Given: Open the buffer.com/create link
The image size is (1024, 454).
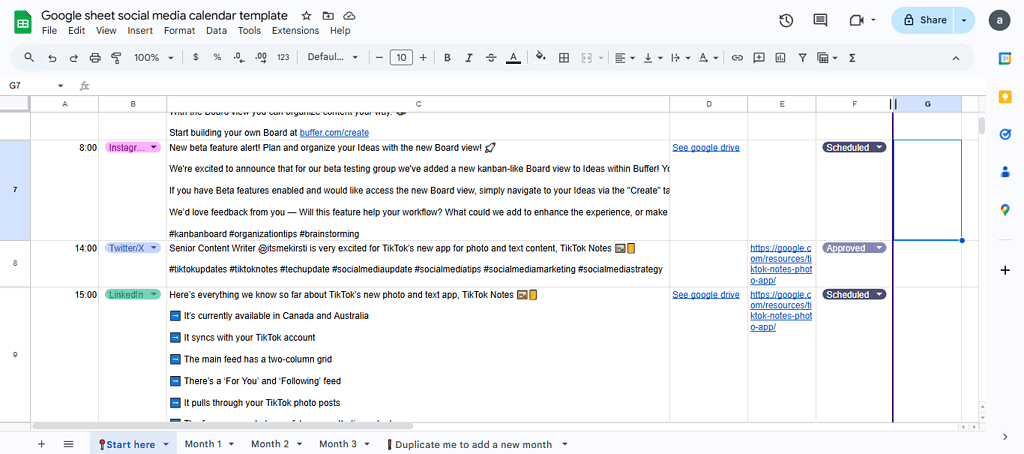Looking at the screenshot, I should (x=334, y=132).
